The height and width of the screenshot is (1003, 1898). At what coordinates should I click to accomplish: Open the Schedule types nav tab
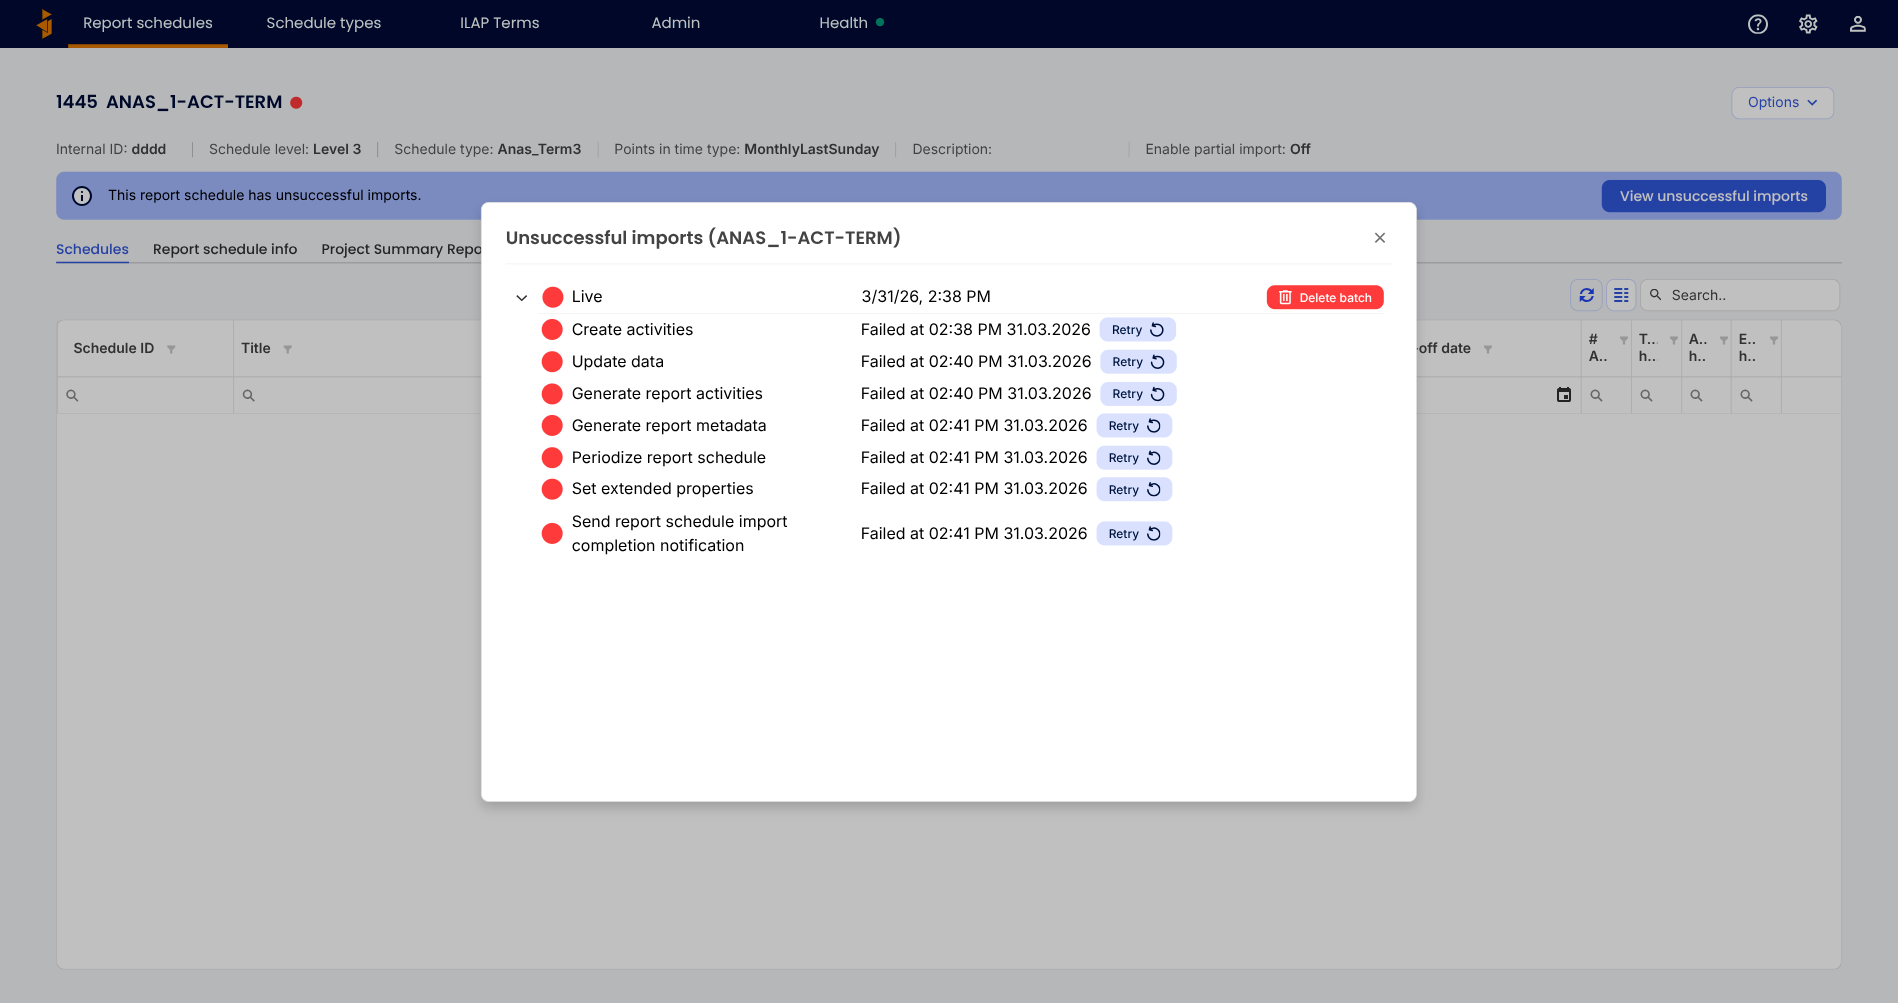(x=324, y=23)
